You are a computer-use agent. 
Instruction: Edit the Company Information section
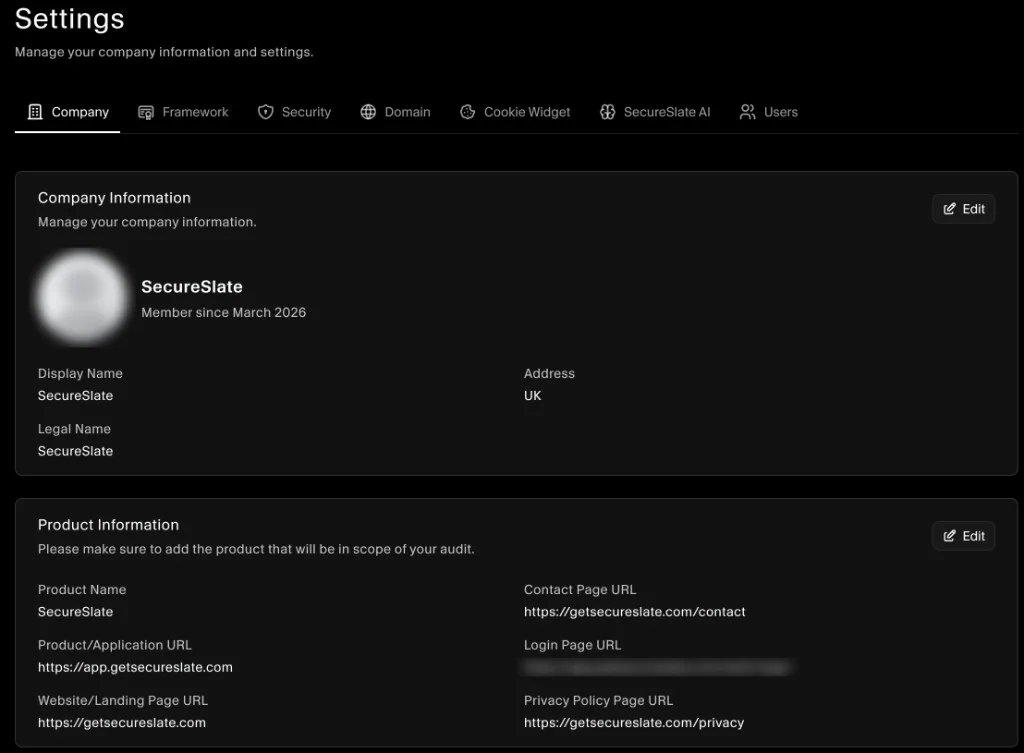[x=964, y=209]
